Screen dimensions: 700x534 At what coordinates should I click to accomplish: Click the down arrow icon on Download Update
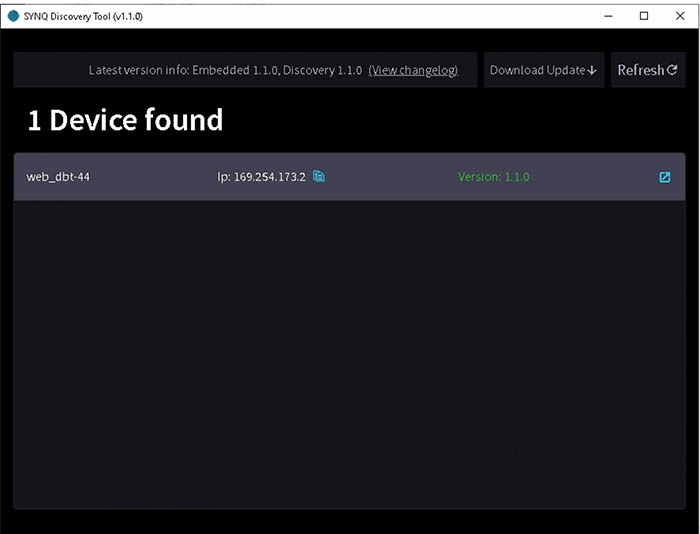click(x=592, y=71)
